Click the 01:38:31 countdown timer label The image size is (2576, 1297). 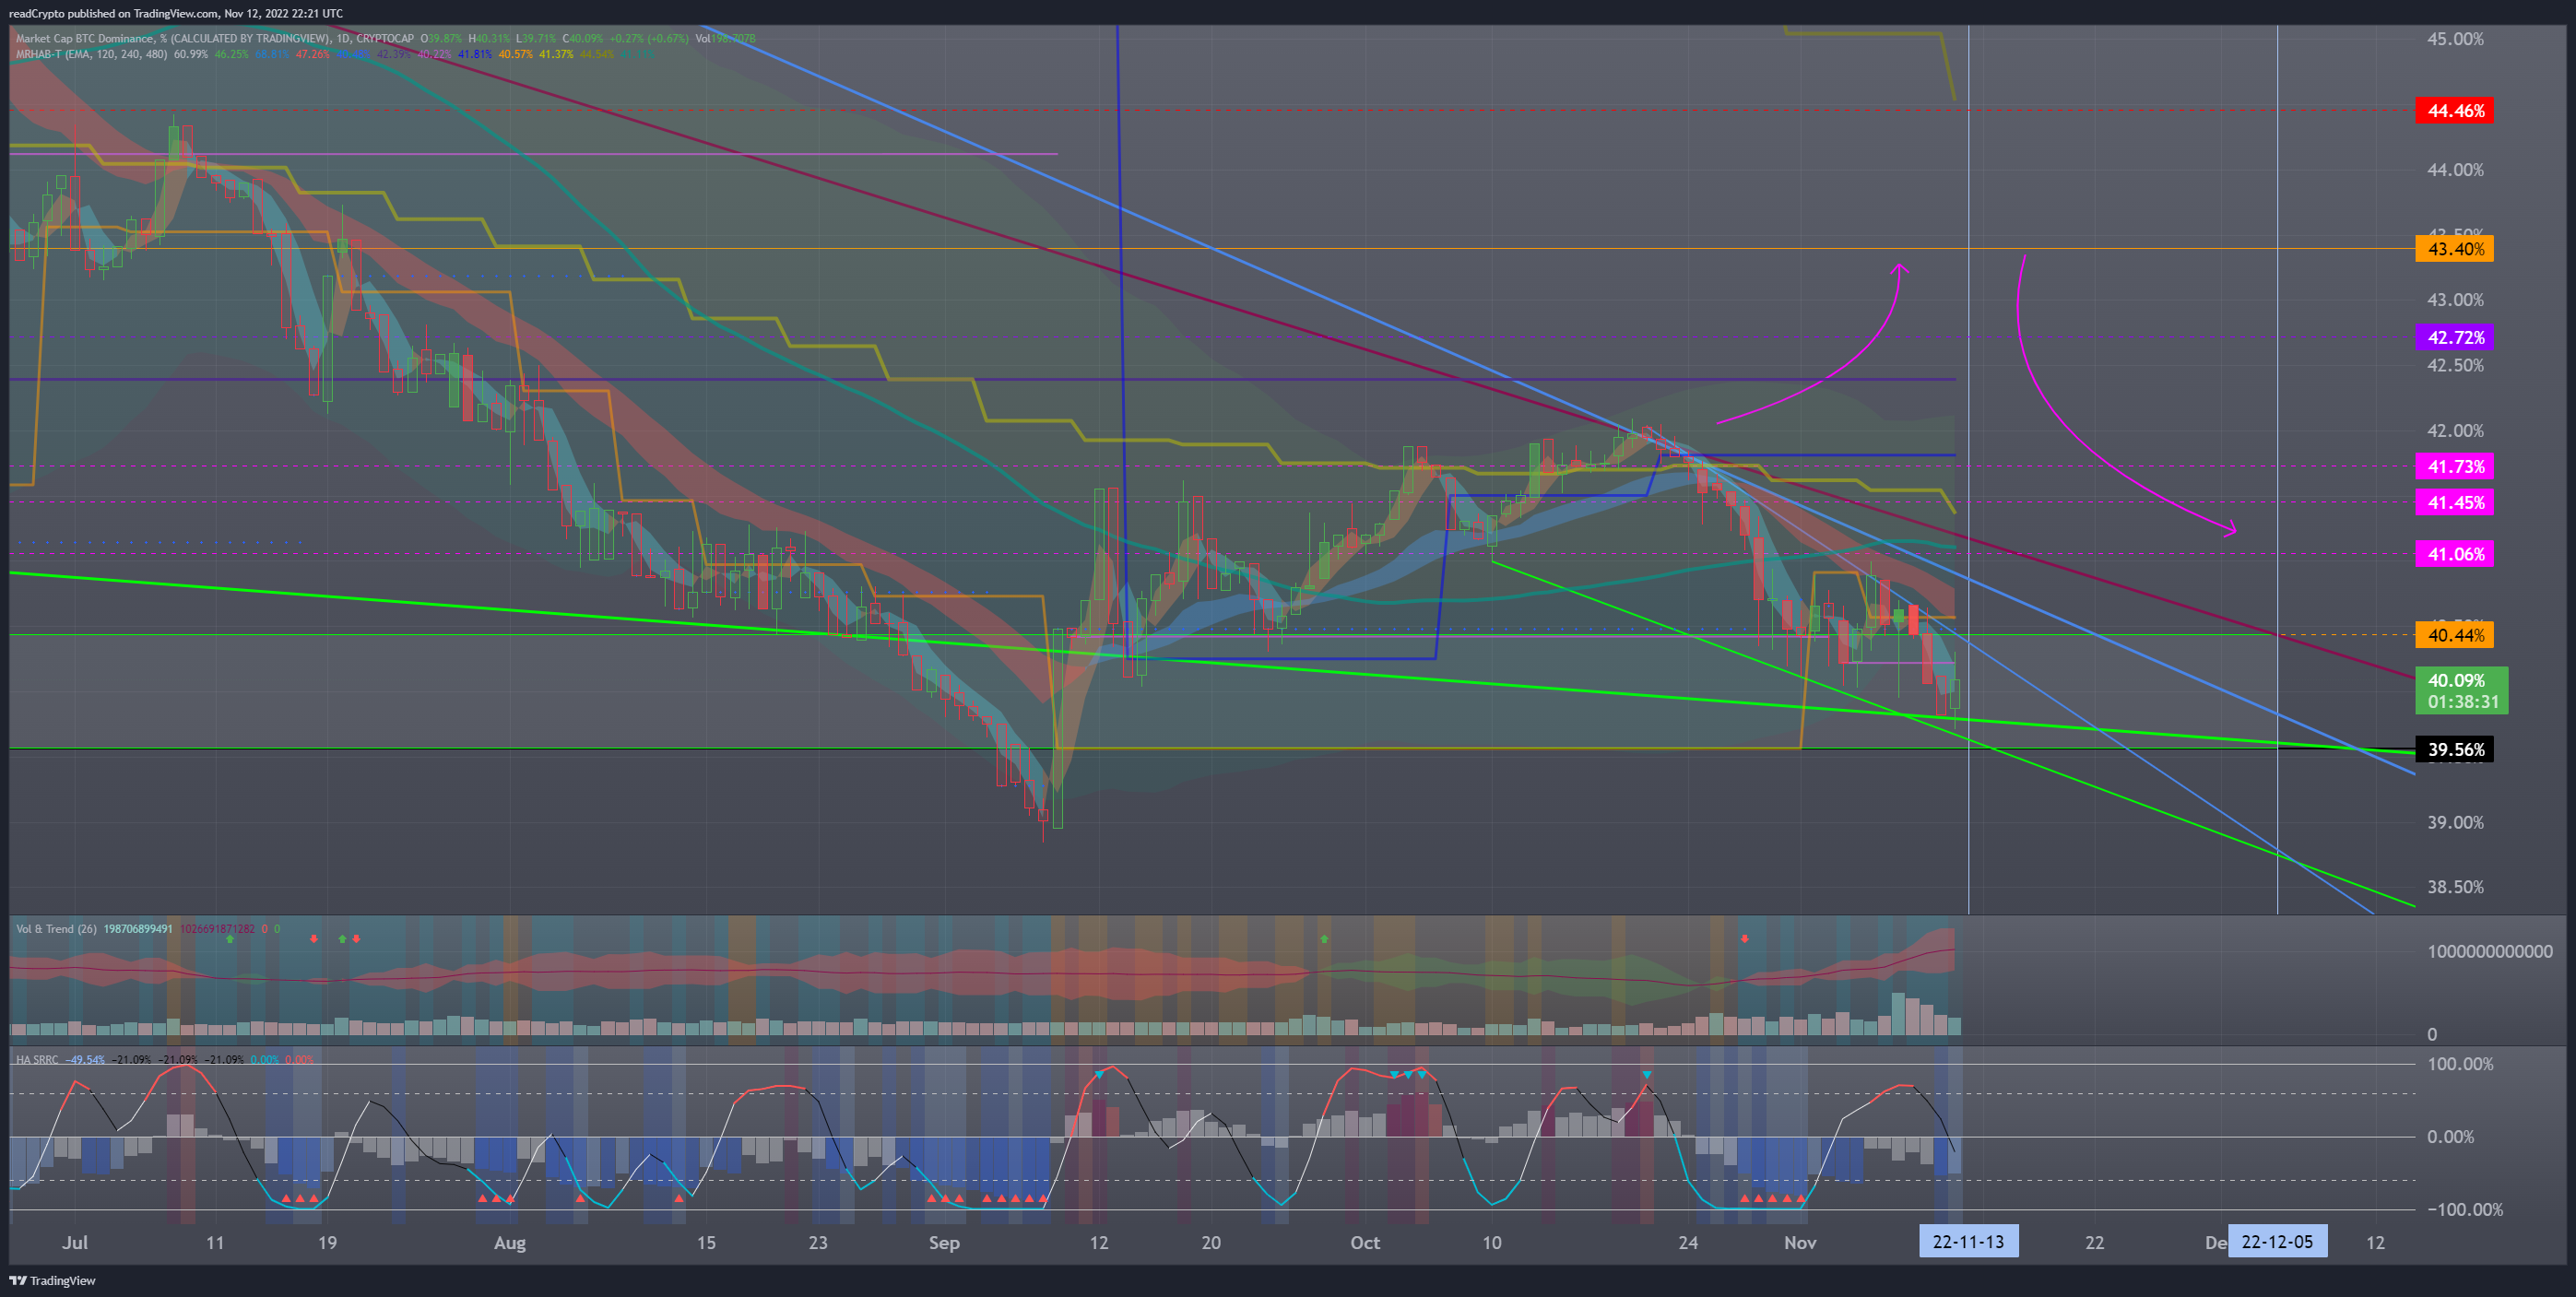pos(2463,702)
